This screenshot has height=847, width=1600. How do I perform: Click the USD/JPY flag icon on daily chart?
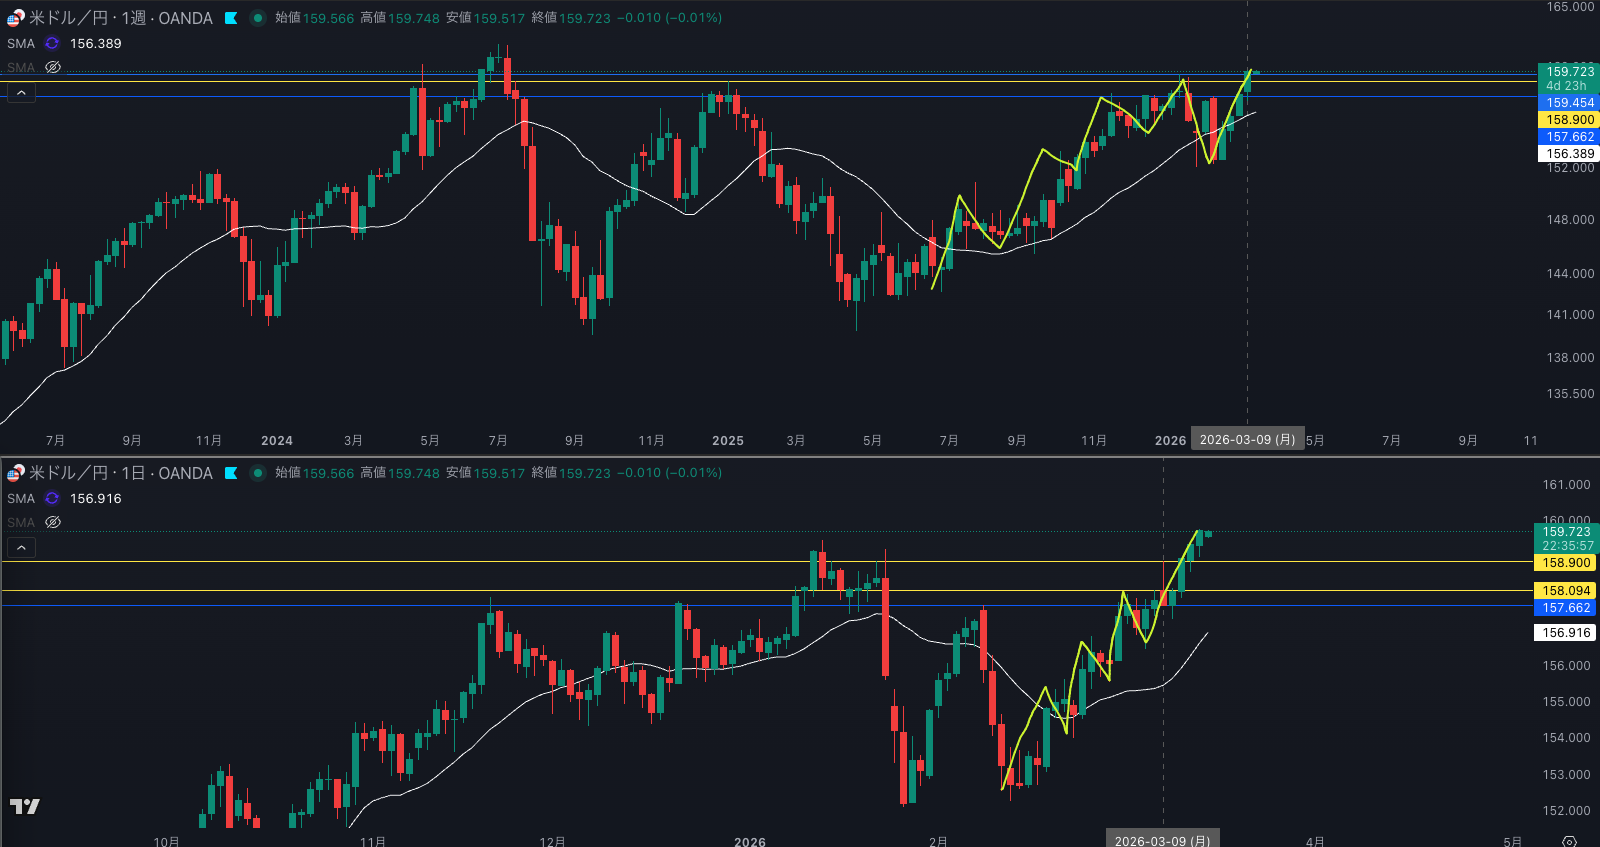point(15,473)
